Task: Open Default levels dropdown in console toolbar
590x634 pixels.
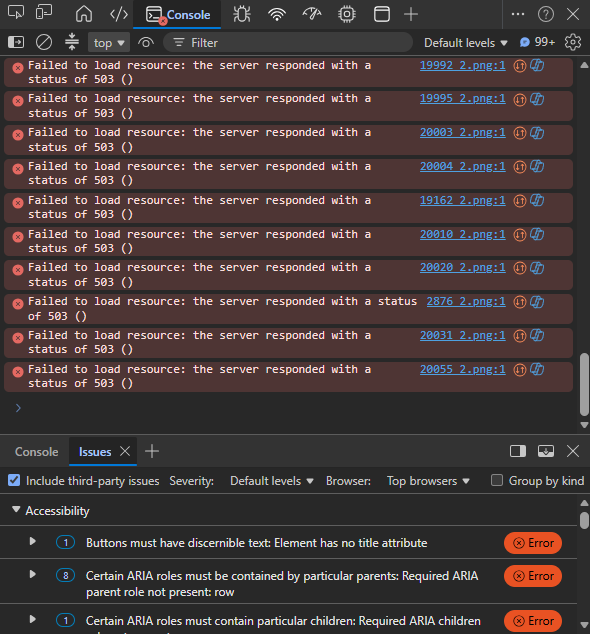Action: pyautogui.click(x=465, y=42)
